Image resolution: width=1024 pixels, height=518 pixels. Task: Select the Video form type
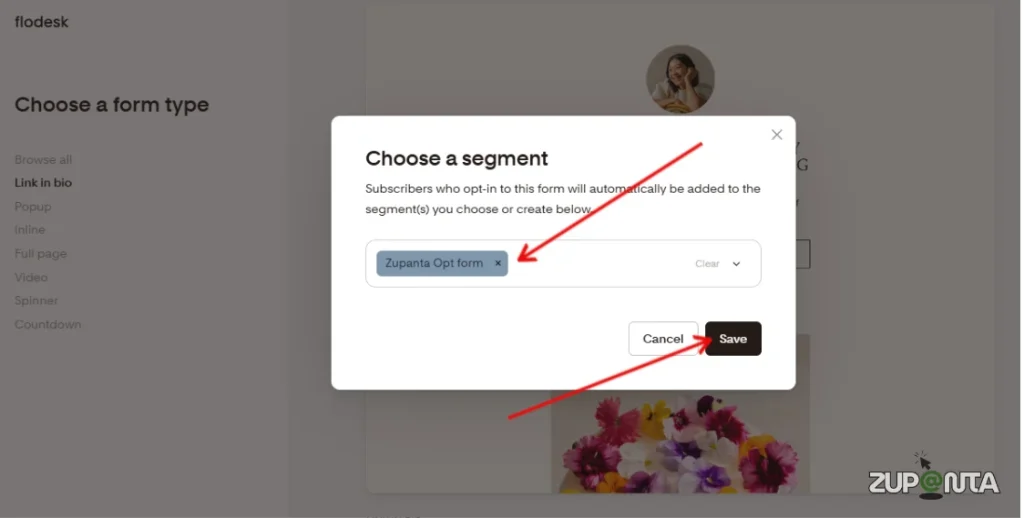pyautogui.click(x=31, y=277)
